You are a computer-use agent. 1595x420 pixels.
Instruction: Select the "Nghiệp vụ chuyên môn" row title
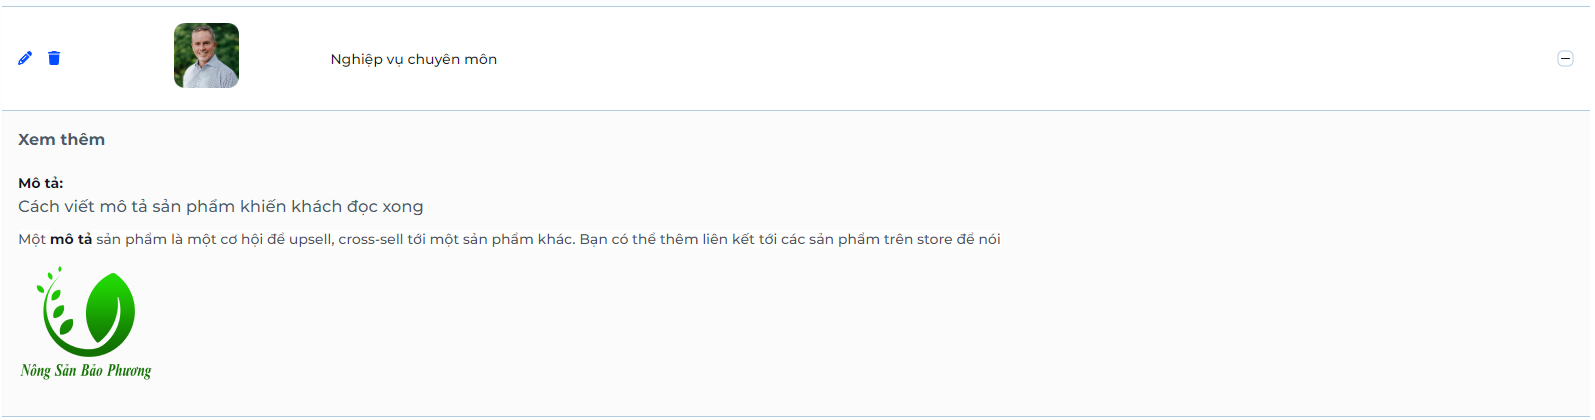point(414,59)
